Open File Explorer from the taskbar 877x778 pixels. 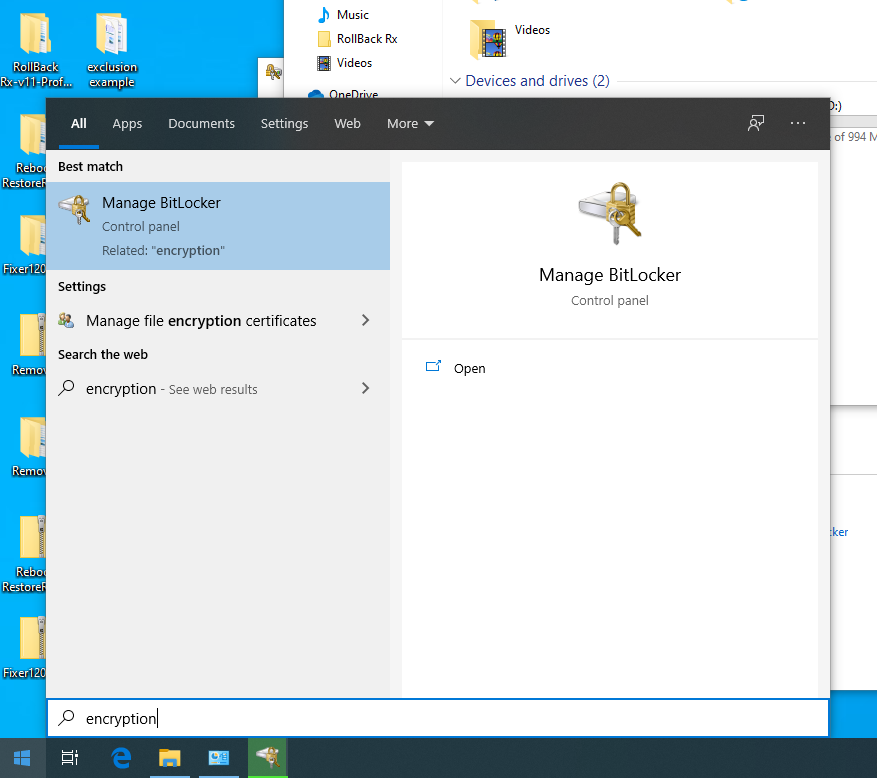point(169,758)
